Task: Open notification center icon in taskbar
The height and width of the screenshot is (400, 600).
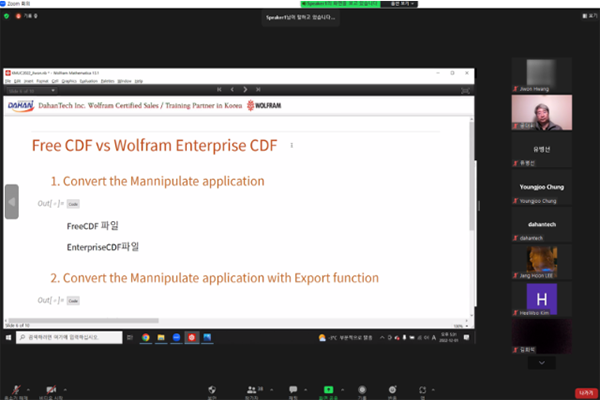Action: 466,337
